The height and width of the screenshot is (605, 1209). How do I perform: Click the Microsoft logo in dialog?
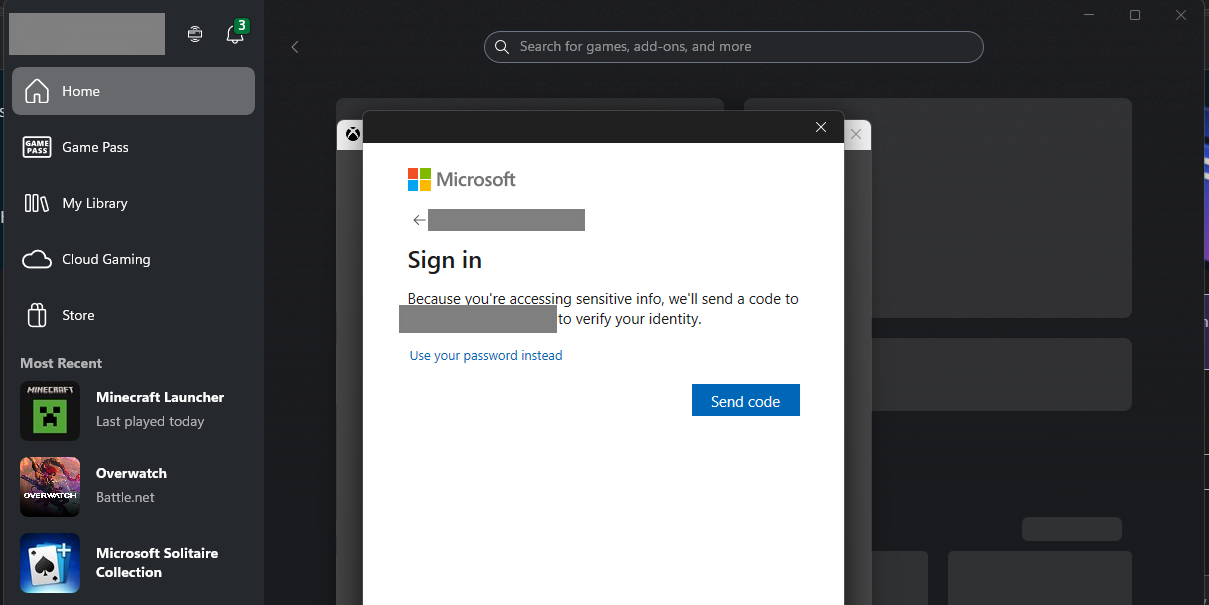pyautogui.click(x=462, y=179)
